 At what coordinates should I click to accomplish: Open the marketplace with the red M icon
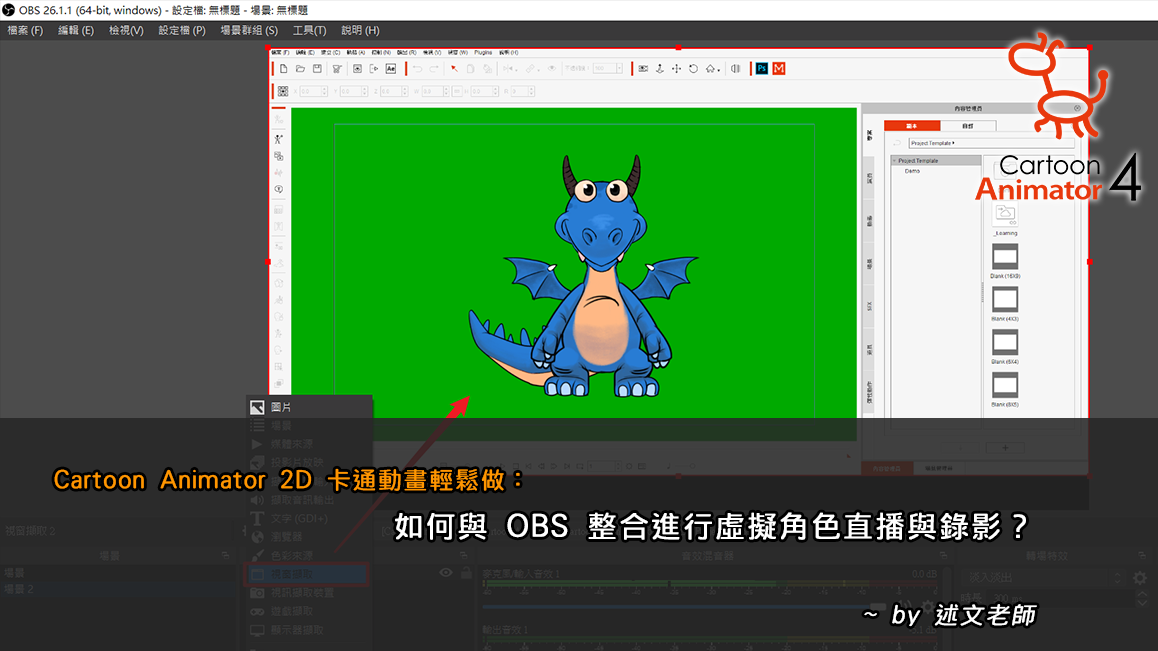[x=777, y=69]
